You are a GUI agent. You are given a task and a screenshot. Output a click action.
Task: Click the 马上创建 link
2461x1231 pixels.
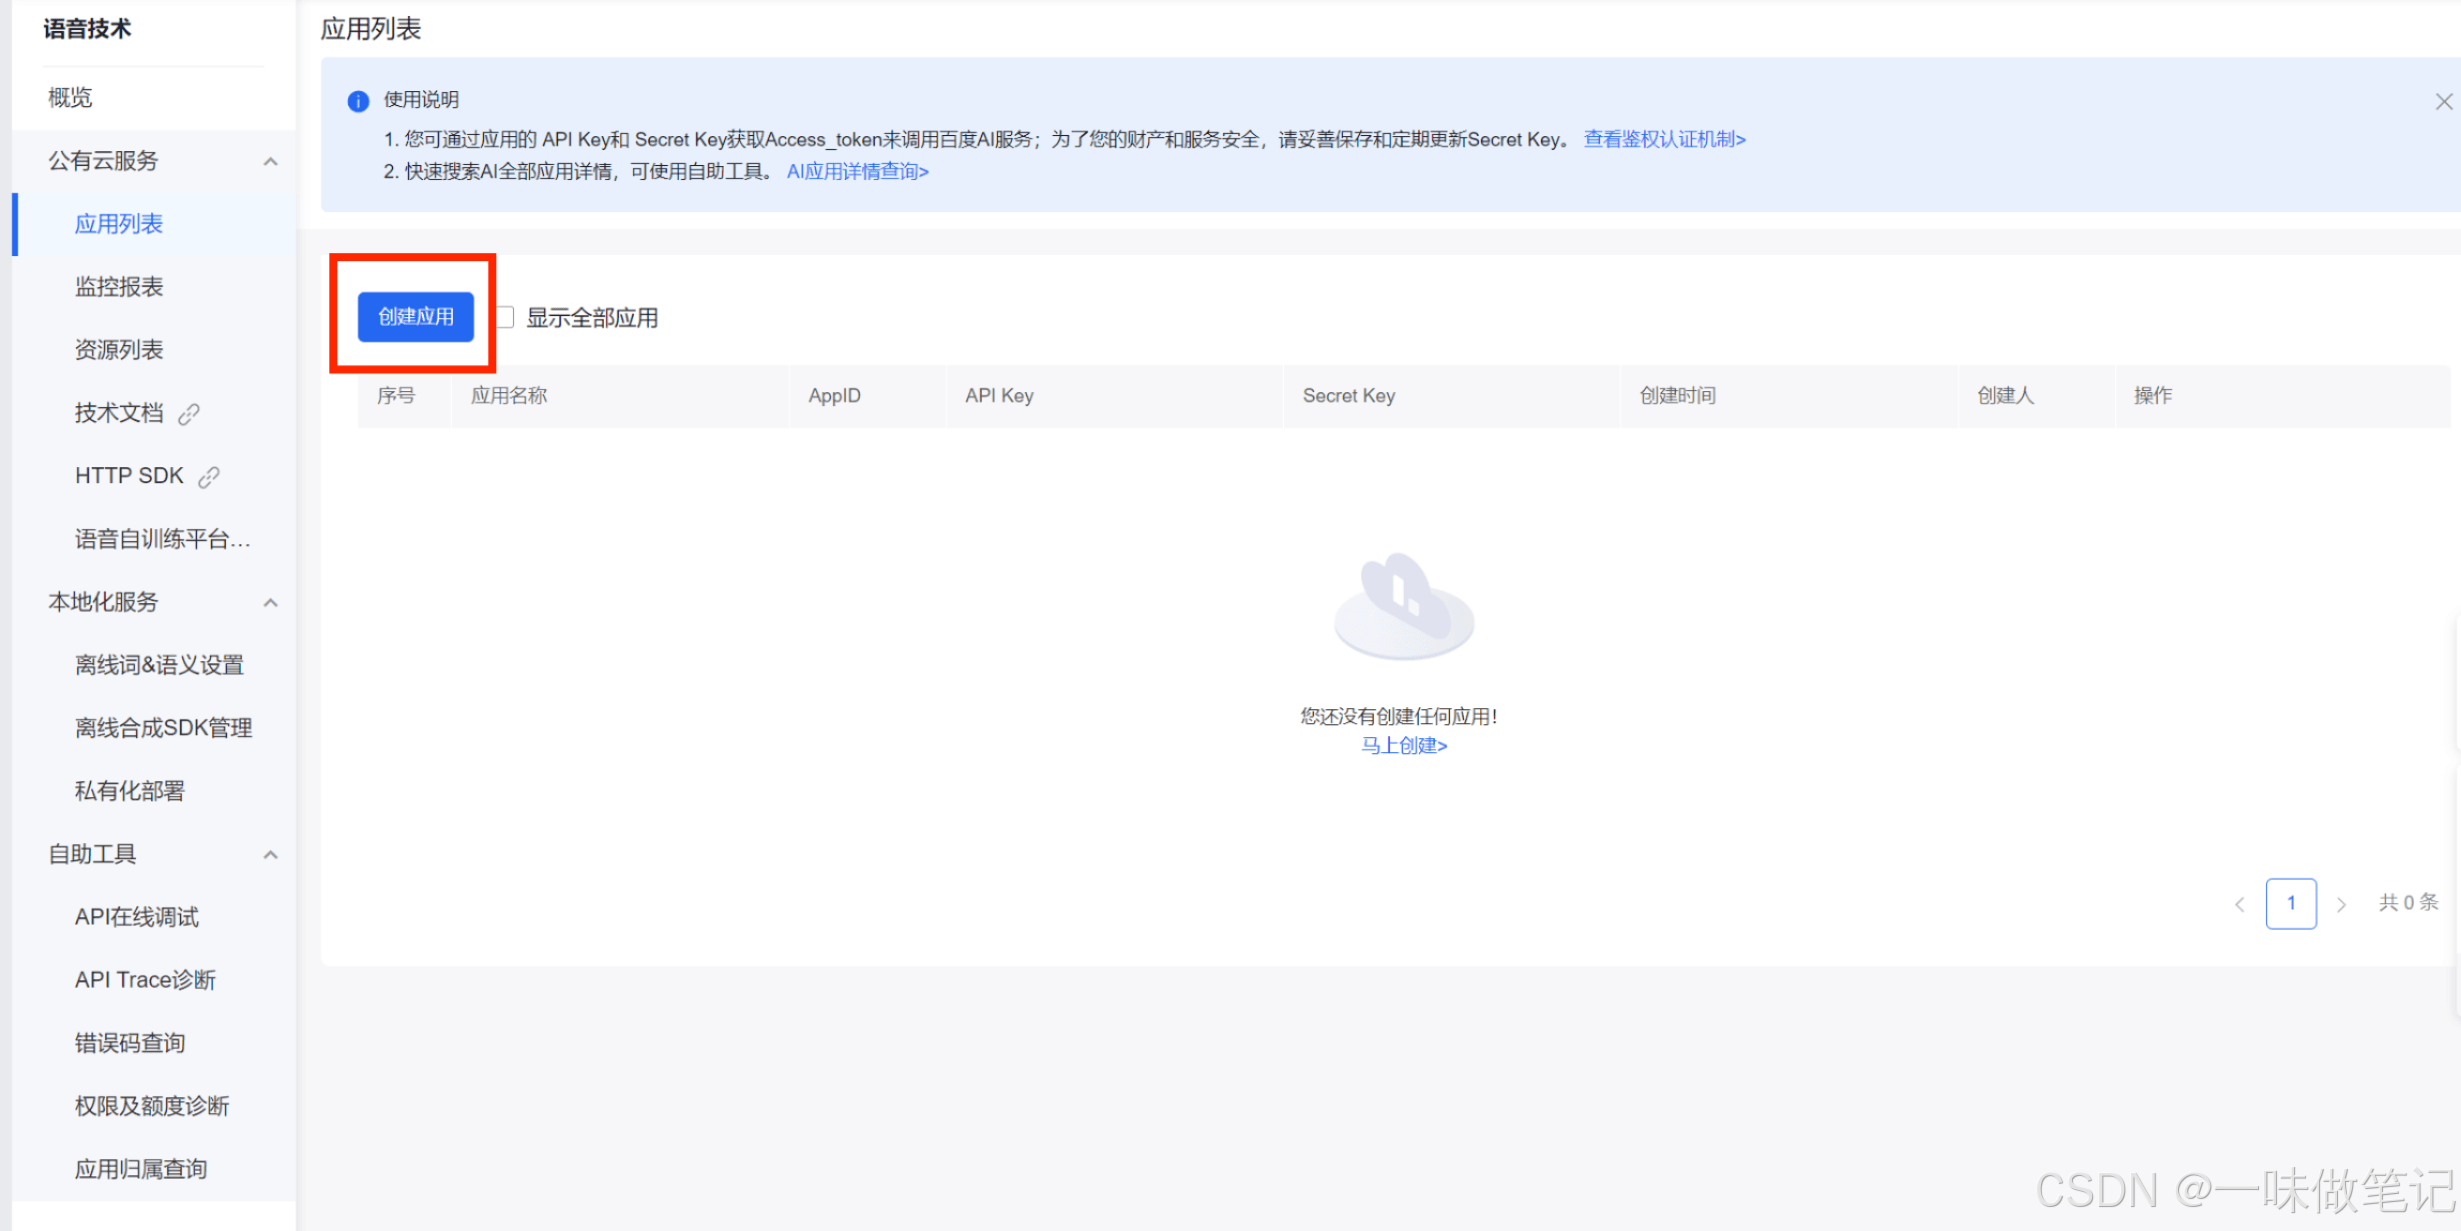click(1403, 745)
